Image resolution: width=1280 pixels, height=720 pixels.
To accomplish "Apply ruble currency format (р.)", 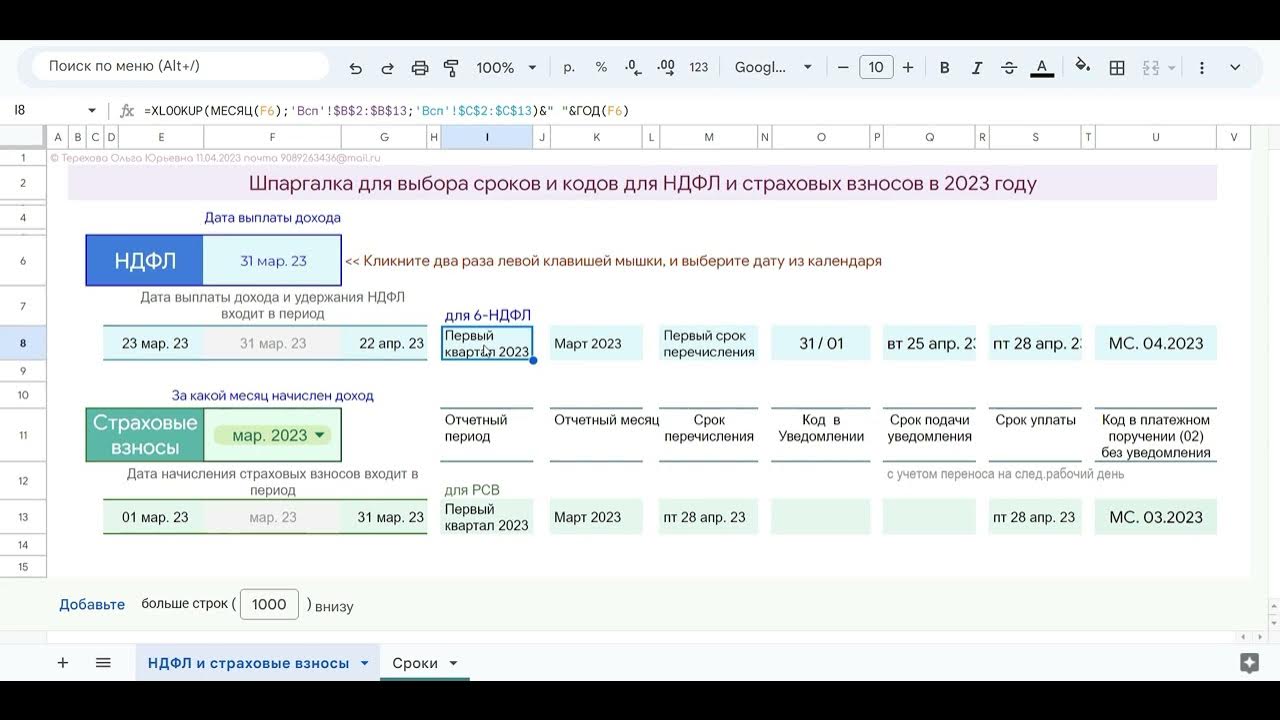I will 569,67.
